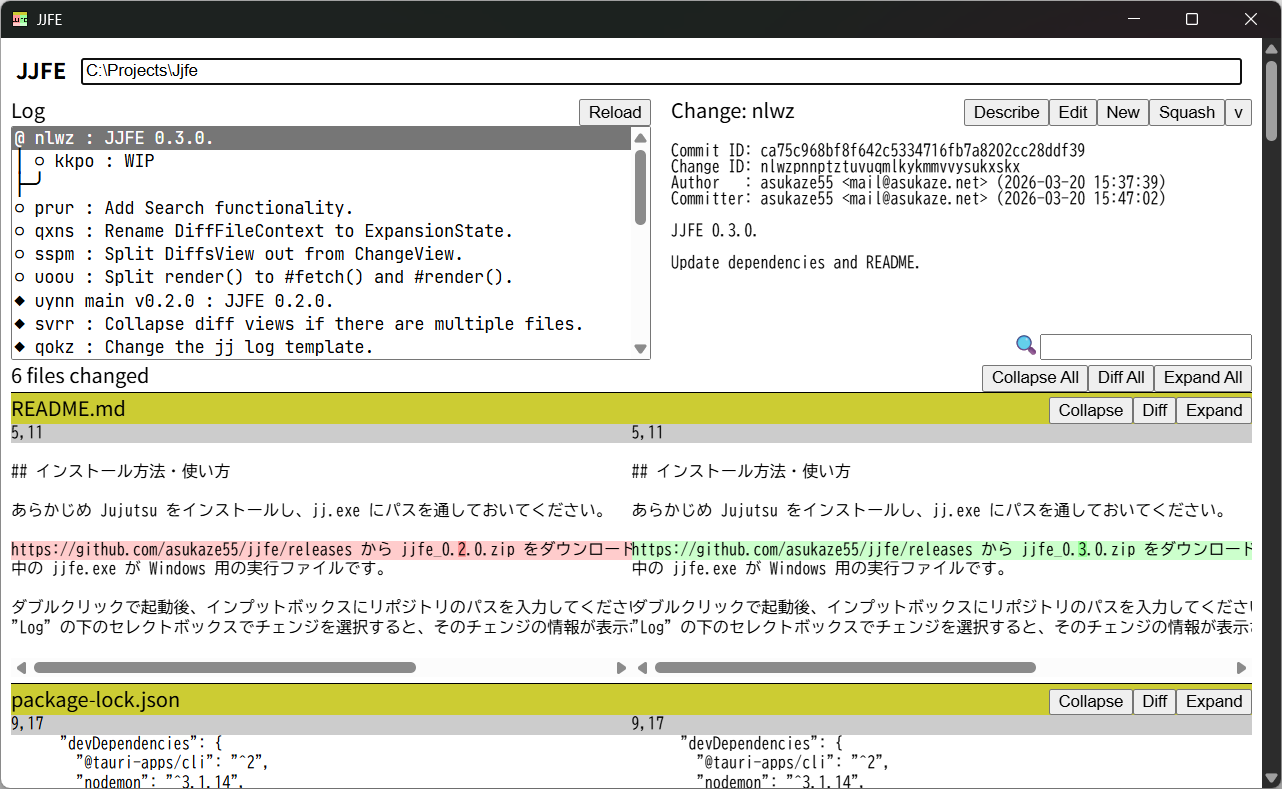Image resolution: width=1282 pixels, height=789 pixels.
Task: Reload the log list
Action: pos(615,112)
